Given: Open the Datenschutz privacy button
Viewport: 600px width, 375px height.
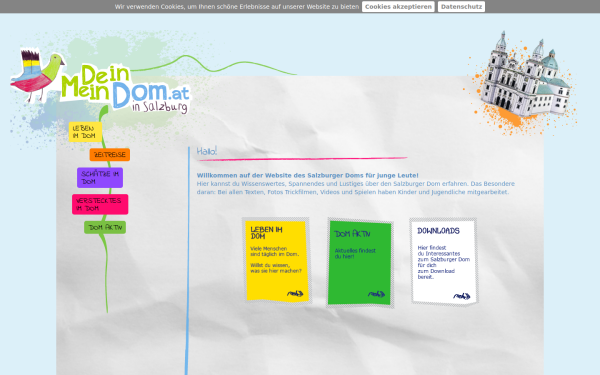Looking at the screenshot, I should coord(461,7).
